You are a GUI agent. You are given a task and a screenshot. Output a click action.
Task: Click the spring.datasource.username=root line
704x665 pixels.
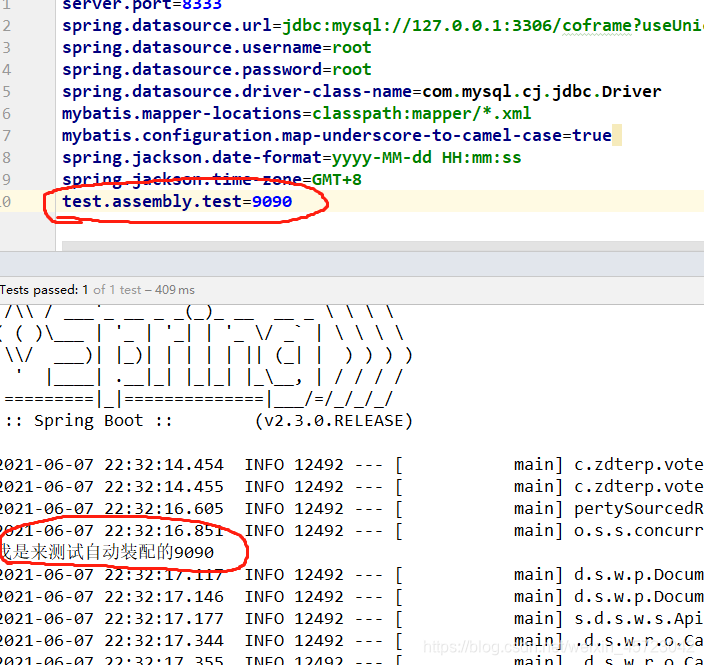[x=217, y=48]
